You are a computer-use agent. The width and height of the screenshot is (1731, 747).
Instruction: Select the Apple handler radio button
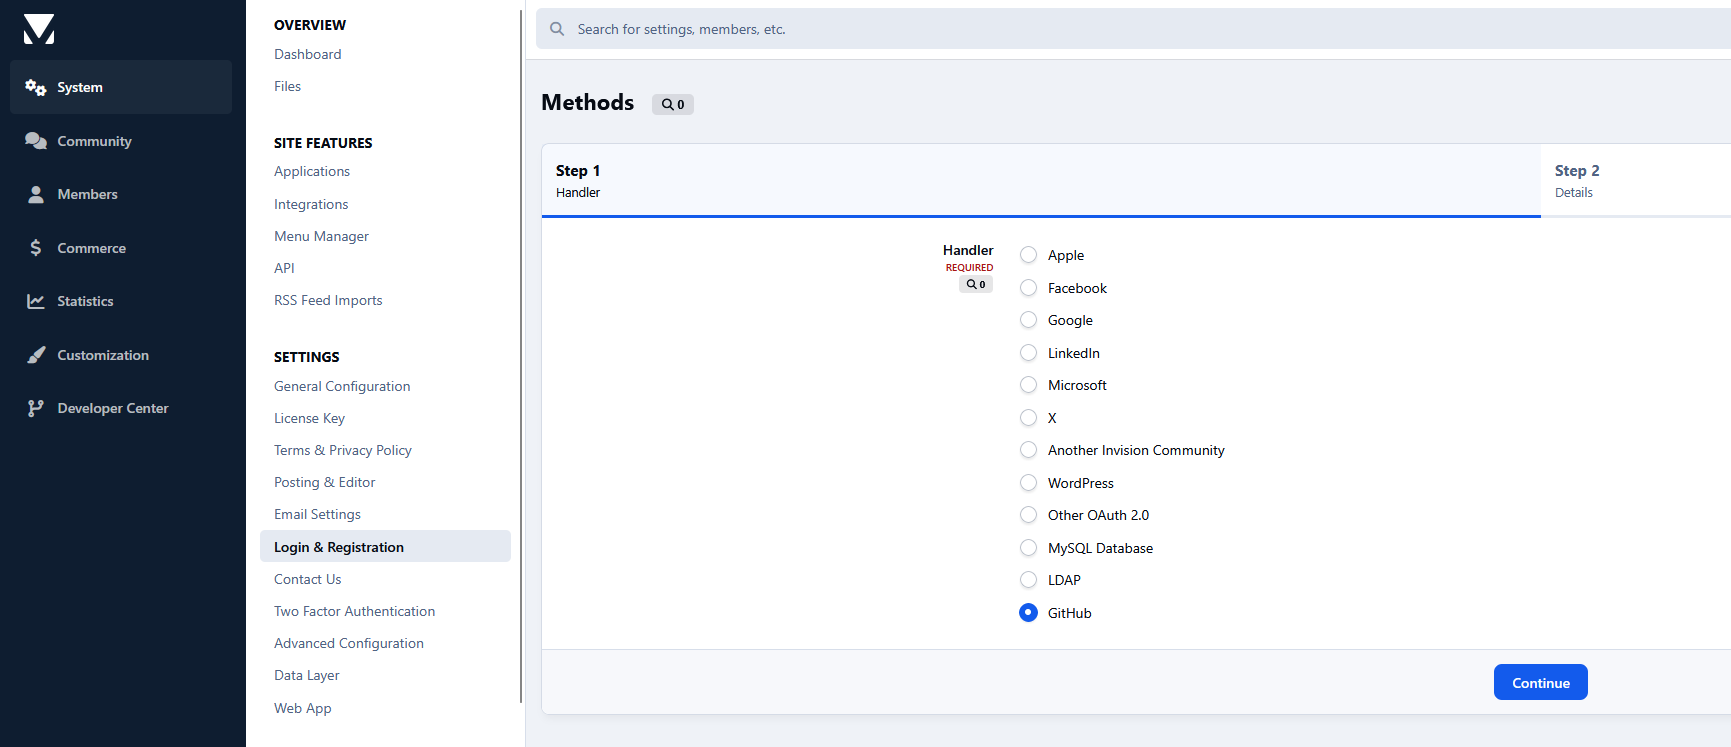click(1028, 255)
